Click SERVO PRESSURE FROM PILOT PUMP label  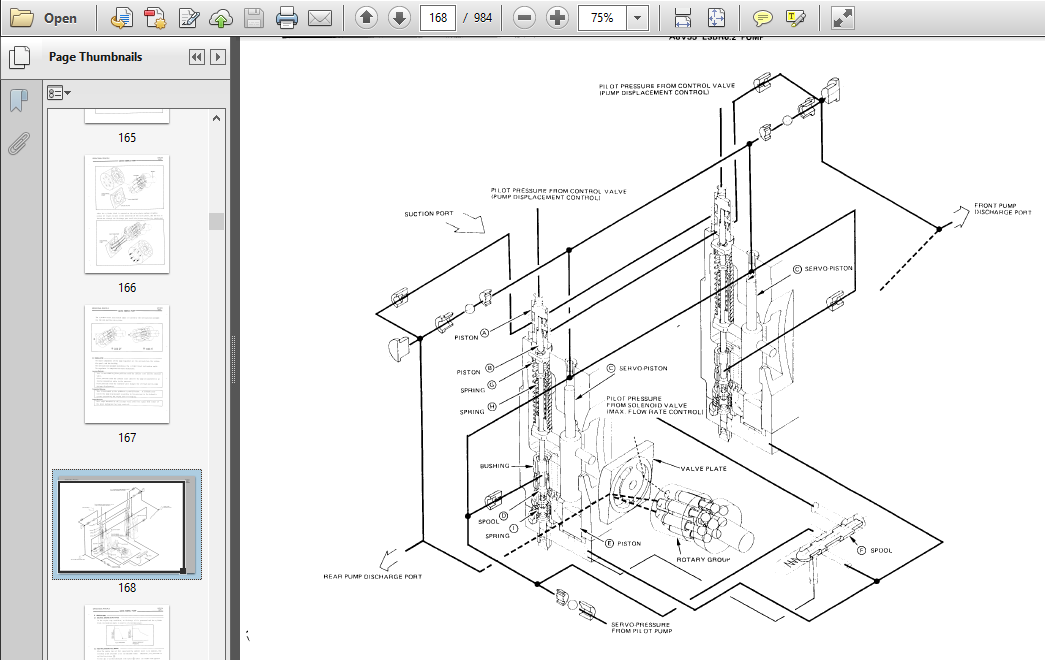(x=642, y=628)
